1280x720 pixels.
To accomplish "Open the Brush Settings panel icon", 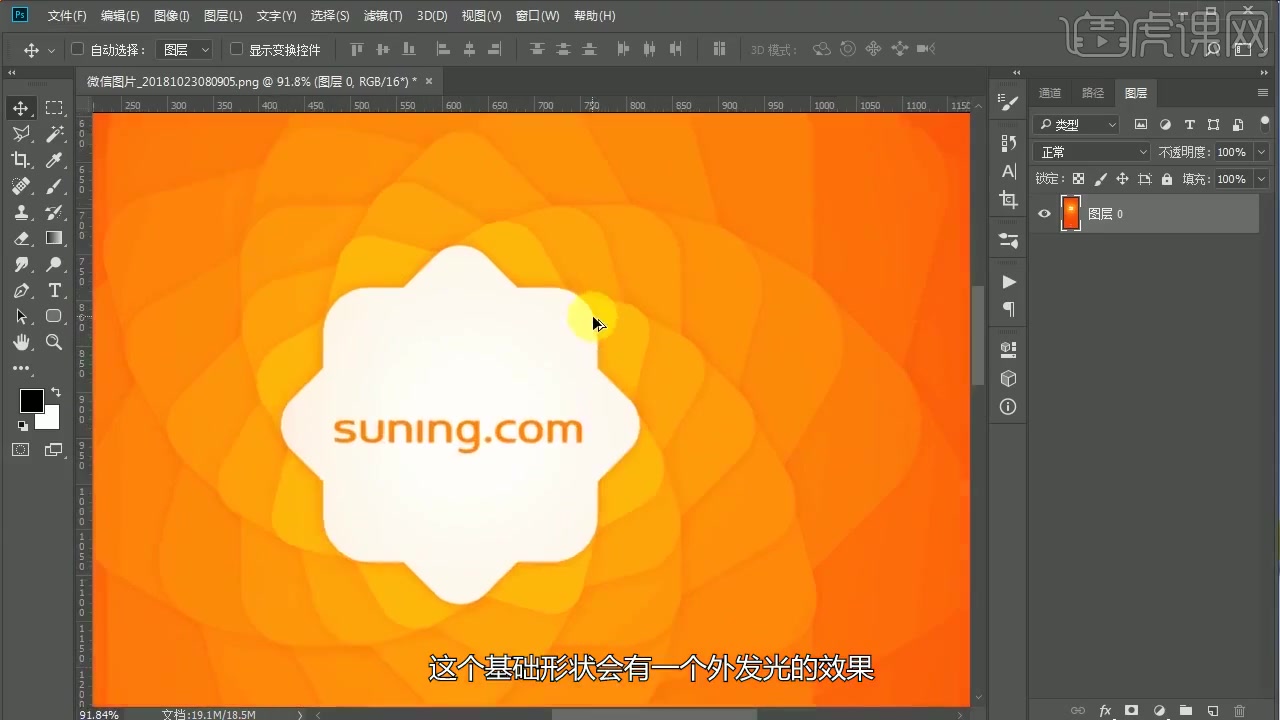I will (1008, 103).
